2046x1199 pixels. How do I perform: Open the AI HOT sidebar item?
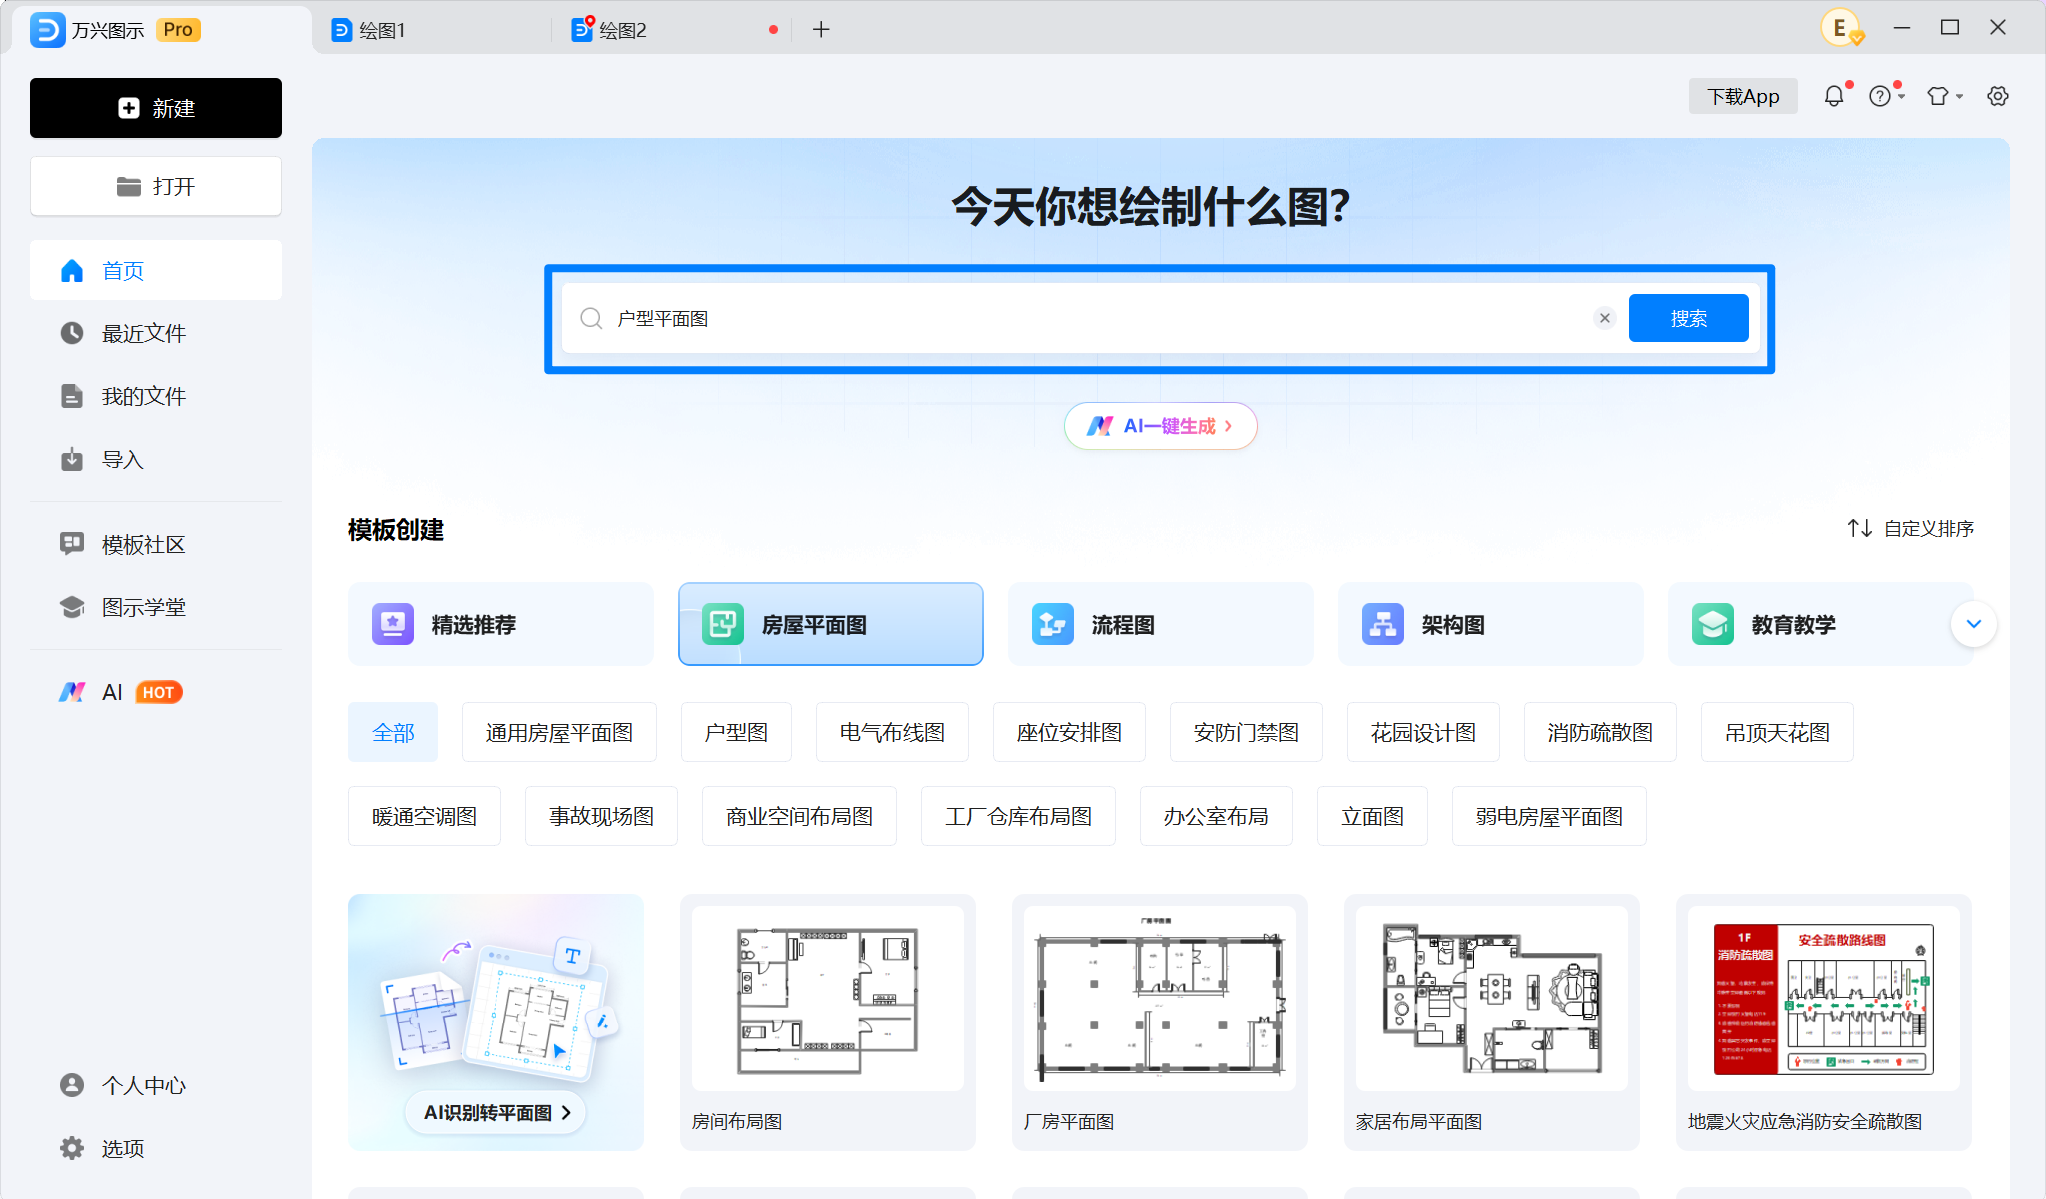coord(156,692)
